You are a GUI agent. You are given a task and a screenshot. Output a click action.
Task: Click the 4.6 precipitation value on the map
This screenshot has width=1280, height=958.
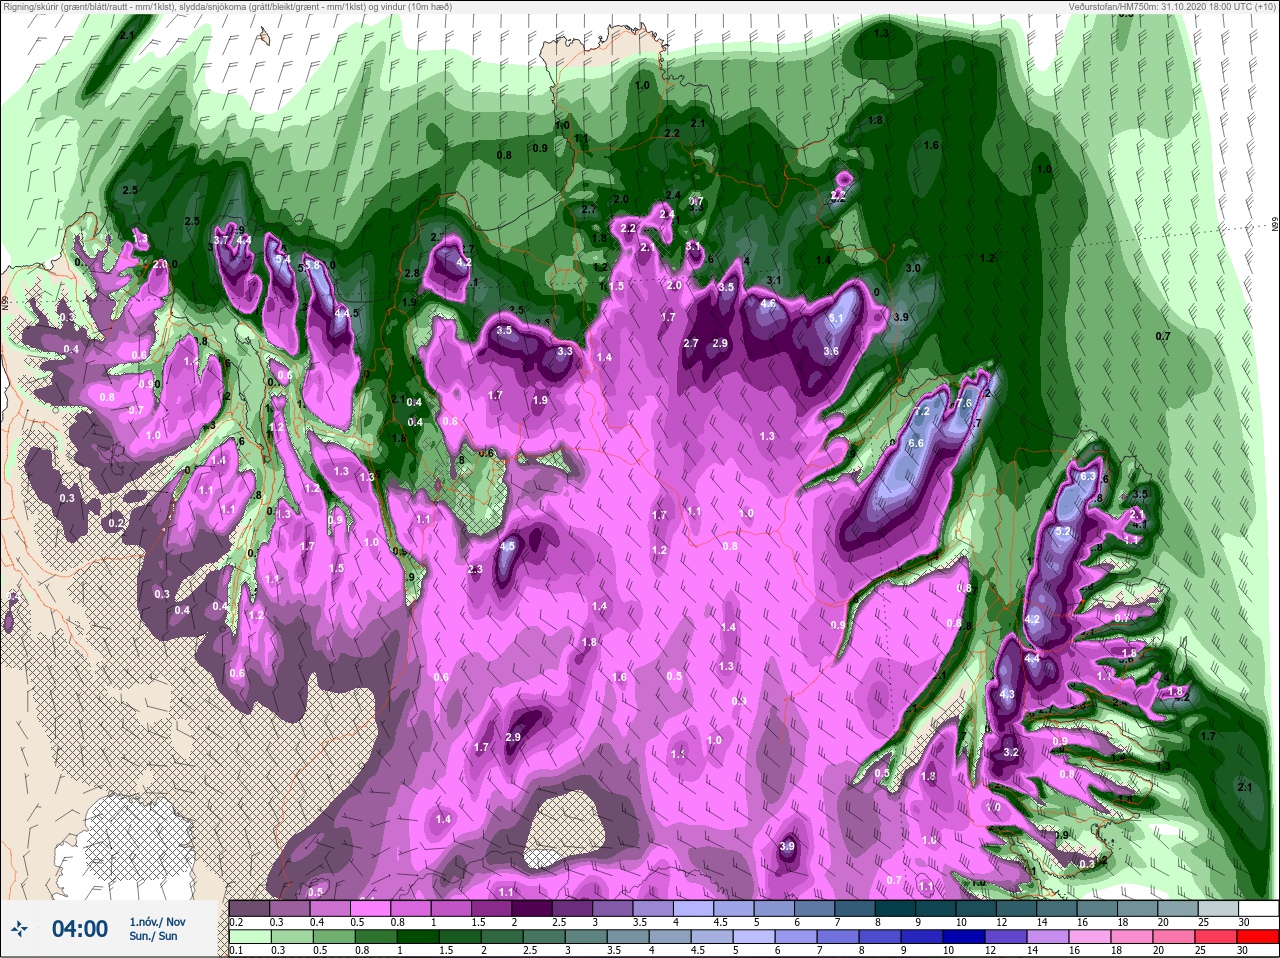[x=769, y=304]
